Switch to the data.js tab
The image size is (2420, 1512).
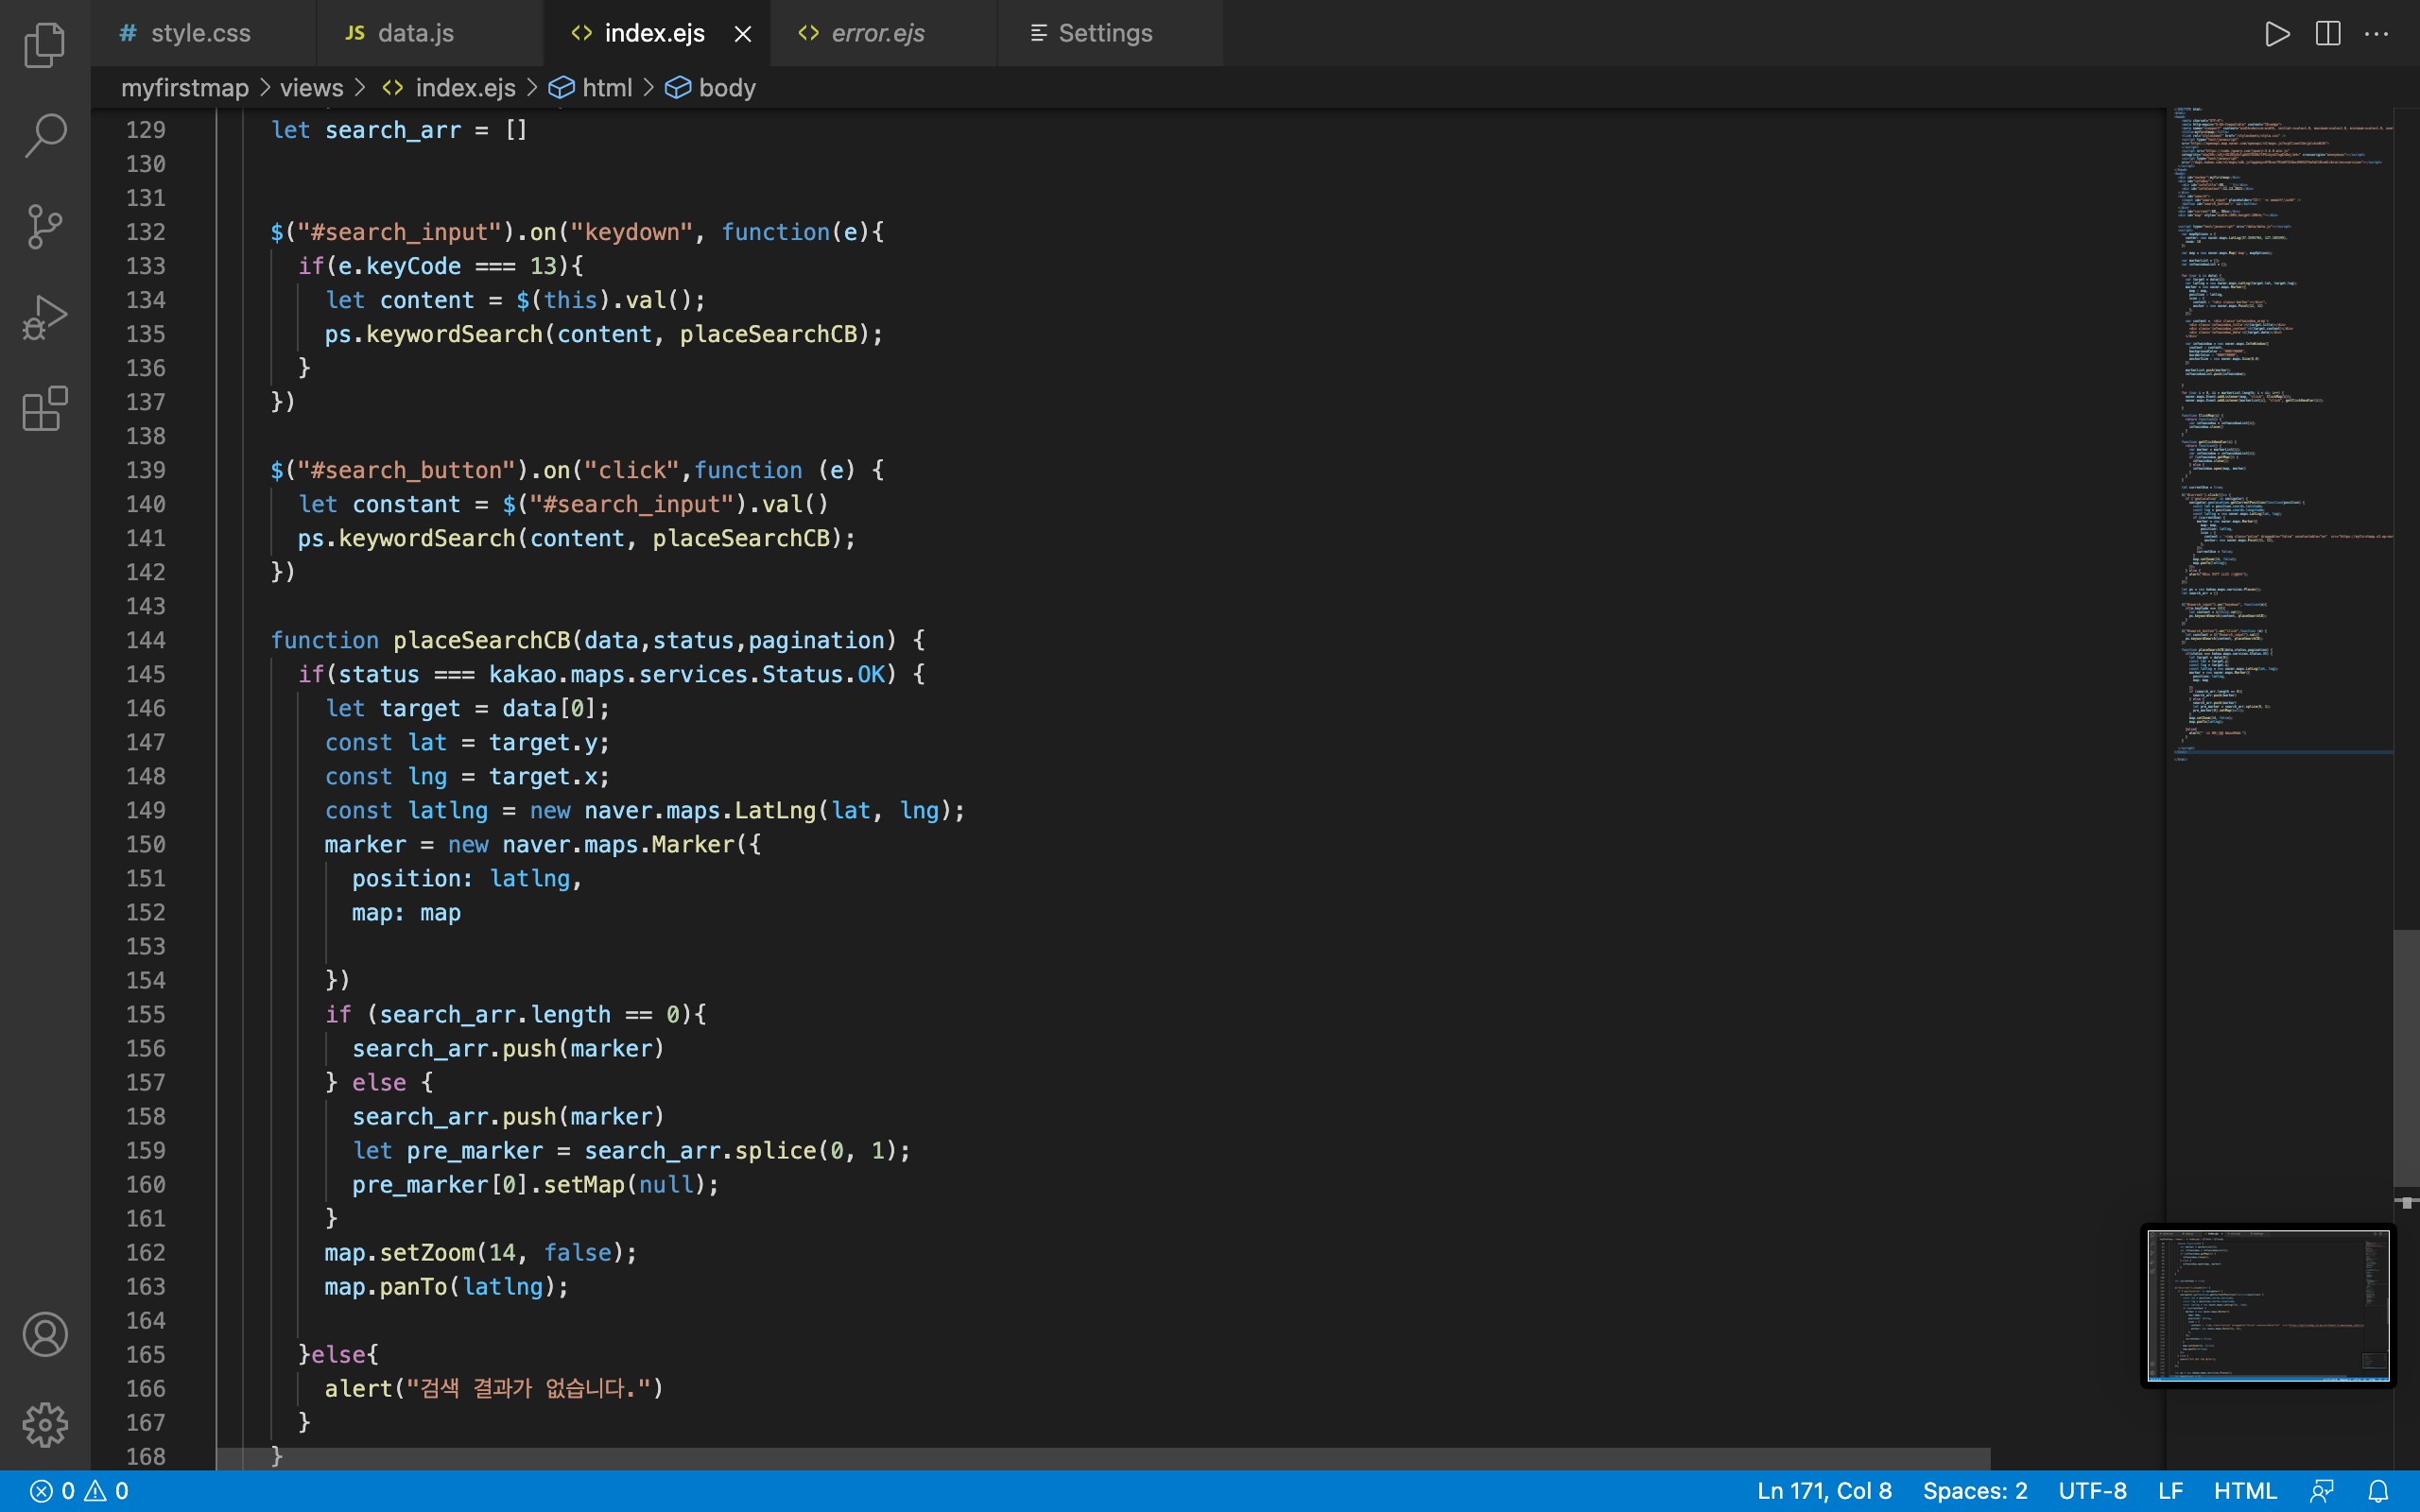(x=430, y=33)
